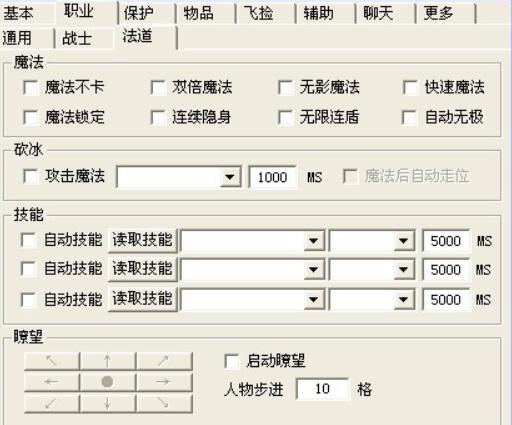Enable the 魔法不卡 checkbox
The image size is (512, 425).
coord(31,88)
